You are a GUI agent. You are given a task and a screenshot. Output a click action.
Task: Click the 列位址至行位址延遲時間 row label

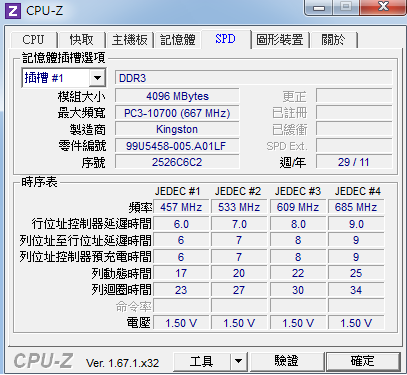tap(85, 240)
